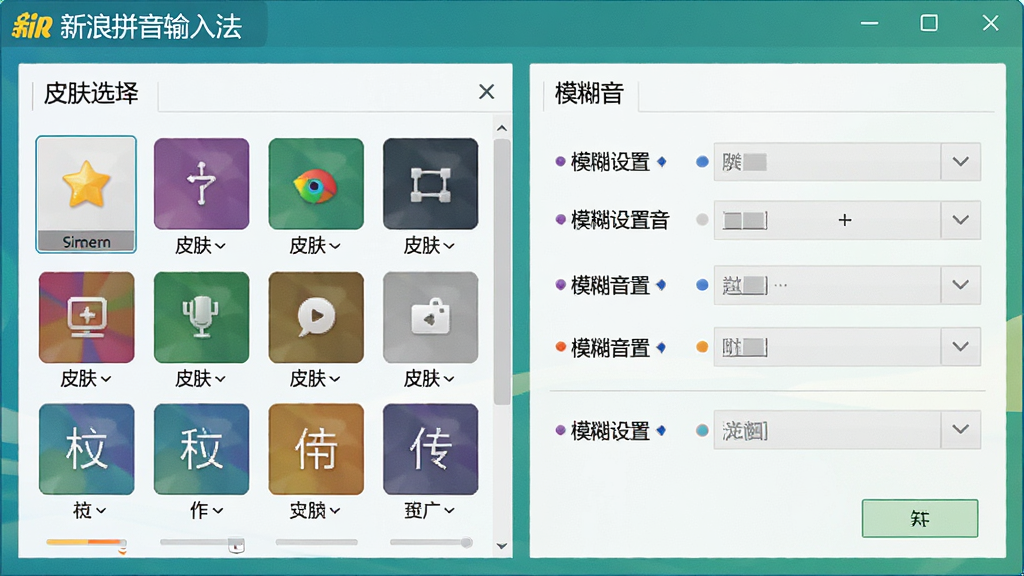Screen dimensions: 1024x576
Task: Choose the purple USB symbol skin
Action: pos(201,184)
